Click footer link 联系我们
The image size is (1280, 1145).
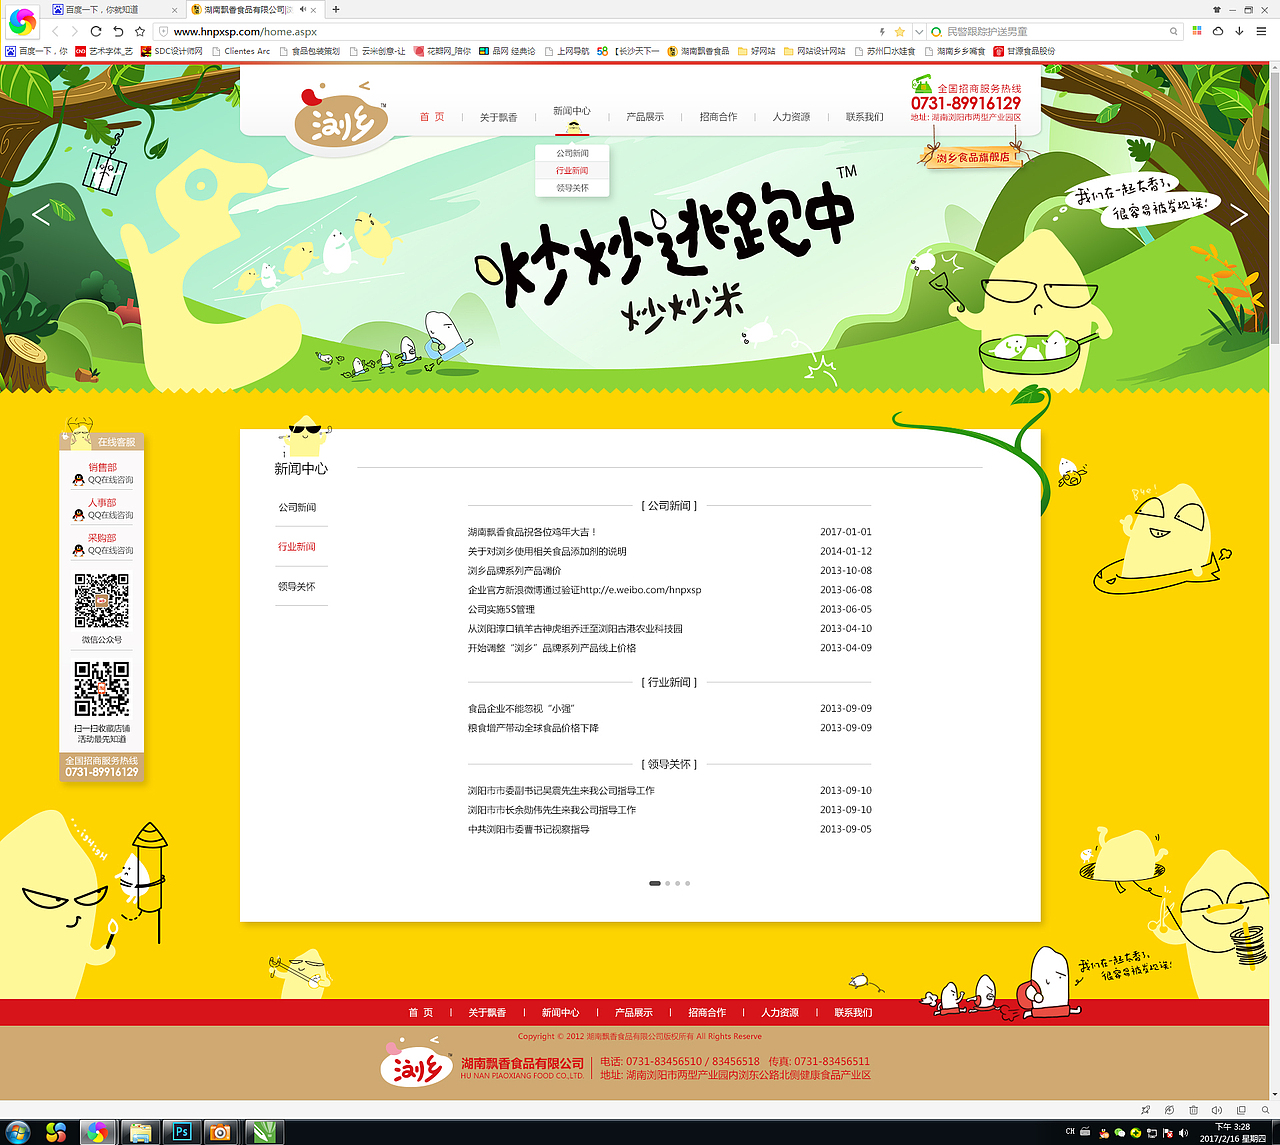tap(853, 1013)
